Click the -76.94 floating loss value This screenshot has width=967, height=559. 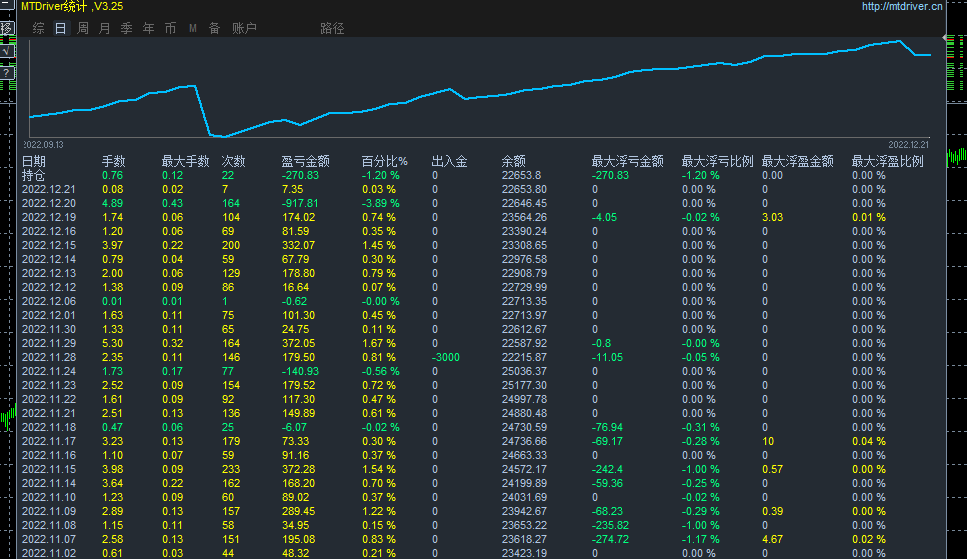coord(607,428)
